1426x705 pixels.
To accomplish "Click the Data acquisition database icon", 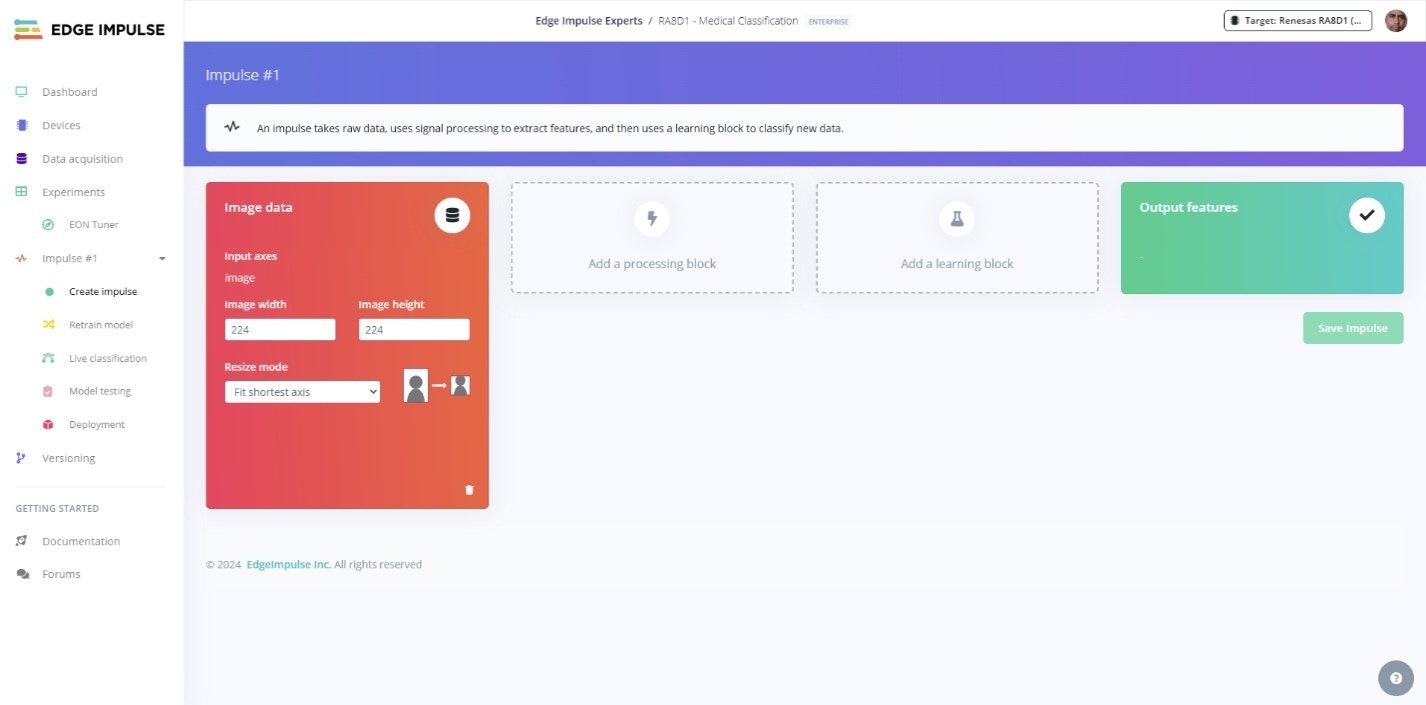I will coord(21,158).
